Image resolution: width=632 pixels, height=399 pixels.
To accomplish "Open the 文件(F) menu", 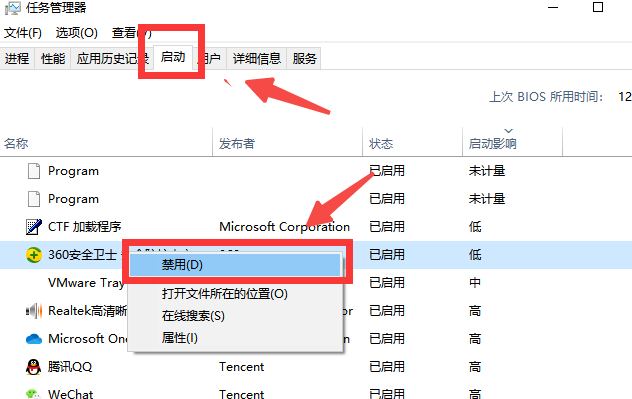I will pyautogui.click(x=23, y=33).
